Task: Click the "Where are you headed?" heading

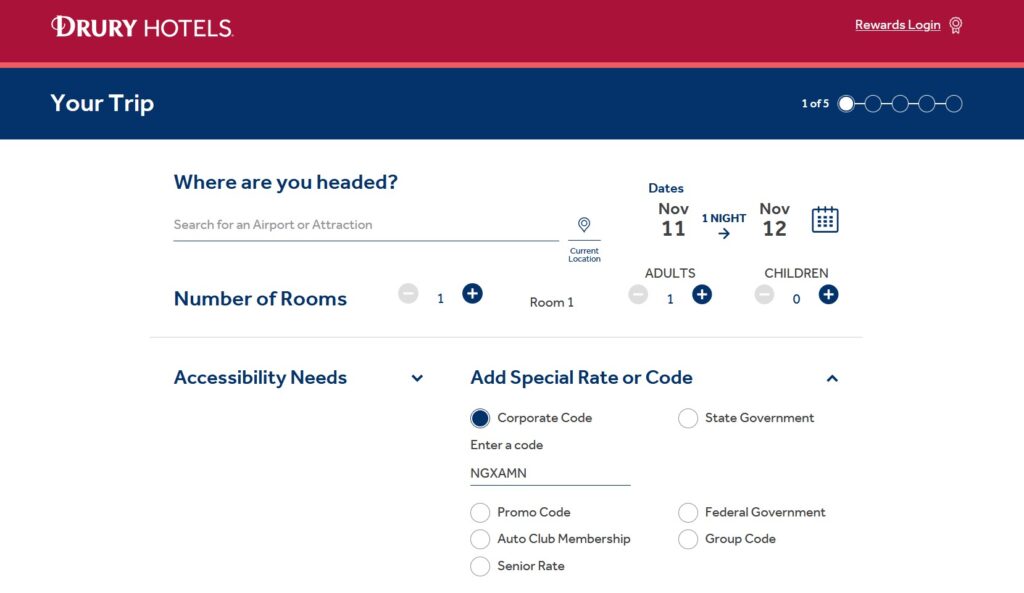Action: click(x=285, y=182)
